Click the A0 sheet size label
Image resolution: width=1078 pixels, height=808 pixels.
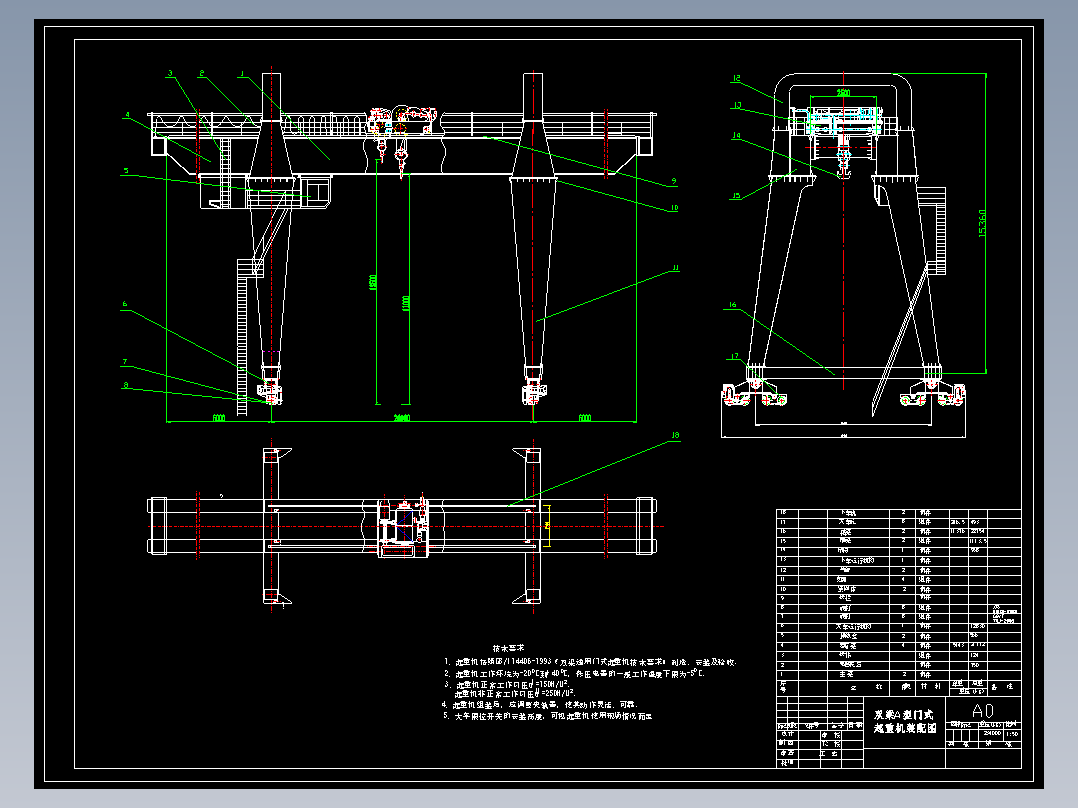point(982,710)
